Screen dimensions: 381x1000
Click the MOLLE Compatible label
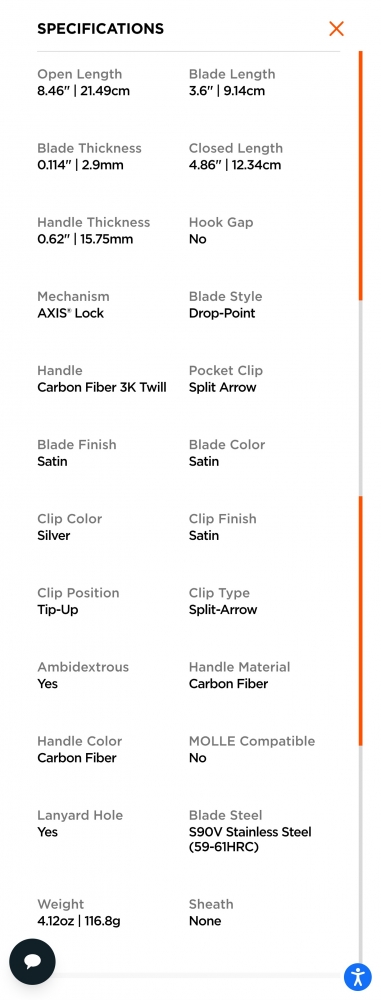(x=252, y=741)
